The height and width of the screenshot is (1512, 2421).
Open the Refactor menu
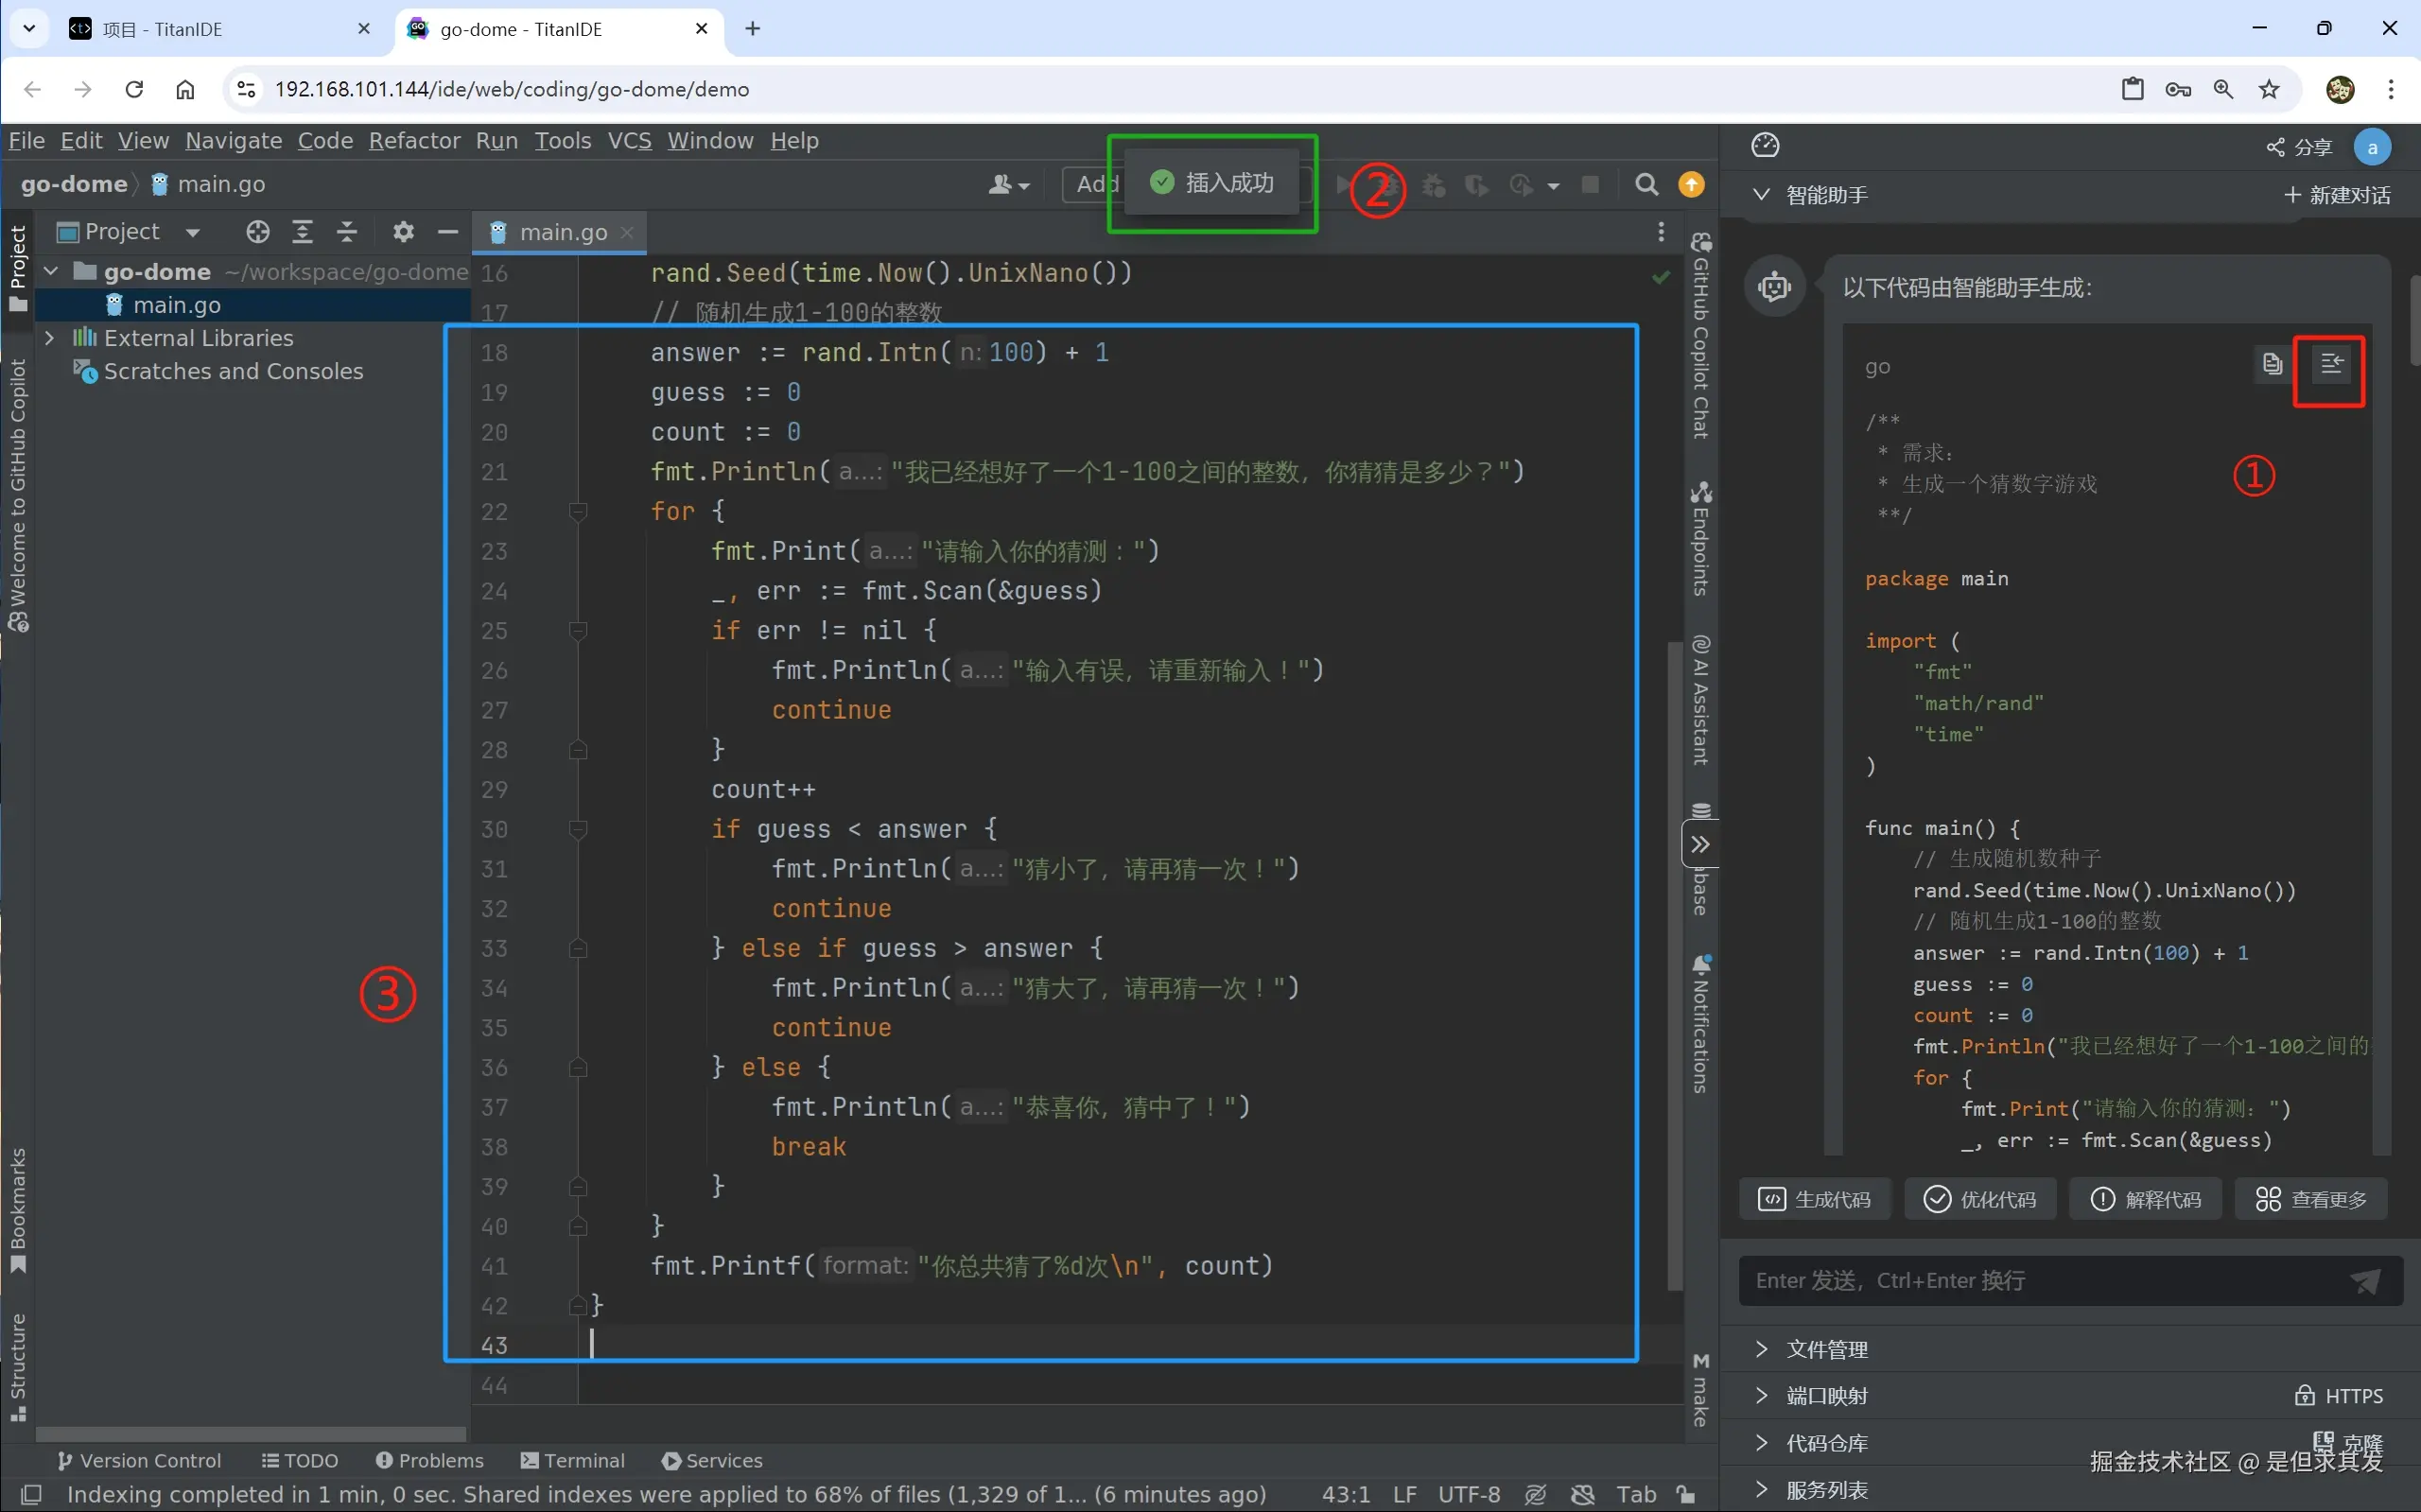(x=414, y=141)
